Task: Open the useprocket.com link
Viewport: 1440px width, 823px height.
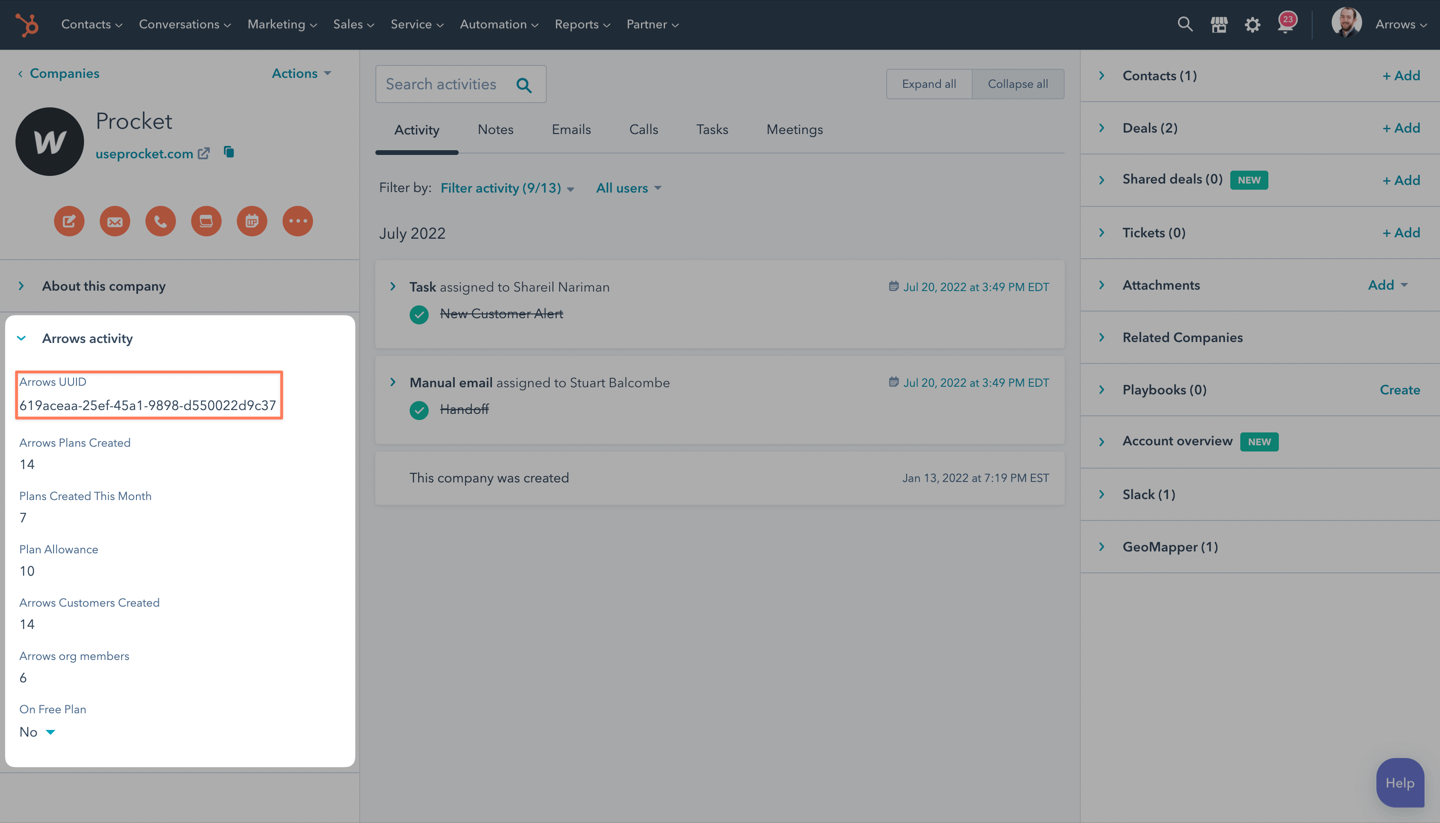Action: [144, 153]
